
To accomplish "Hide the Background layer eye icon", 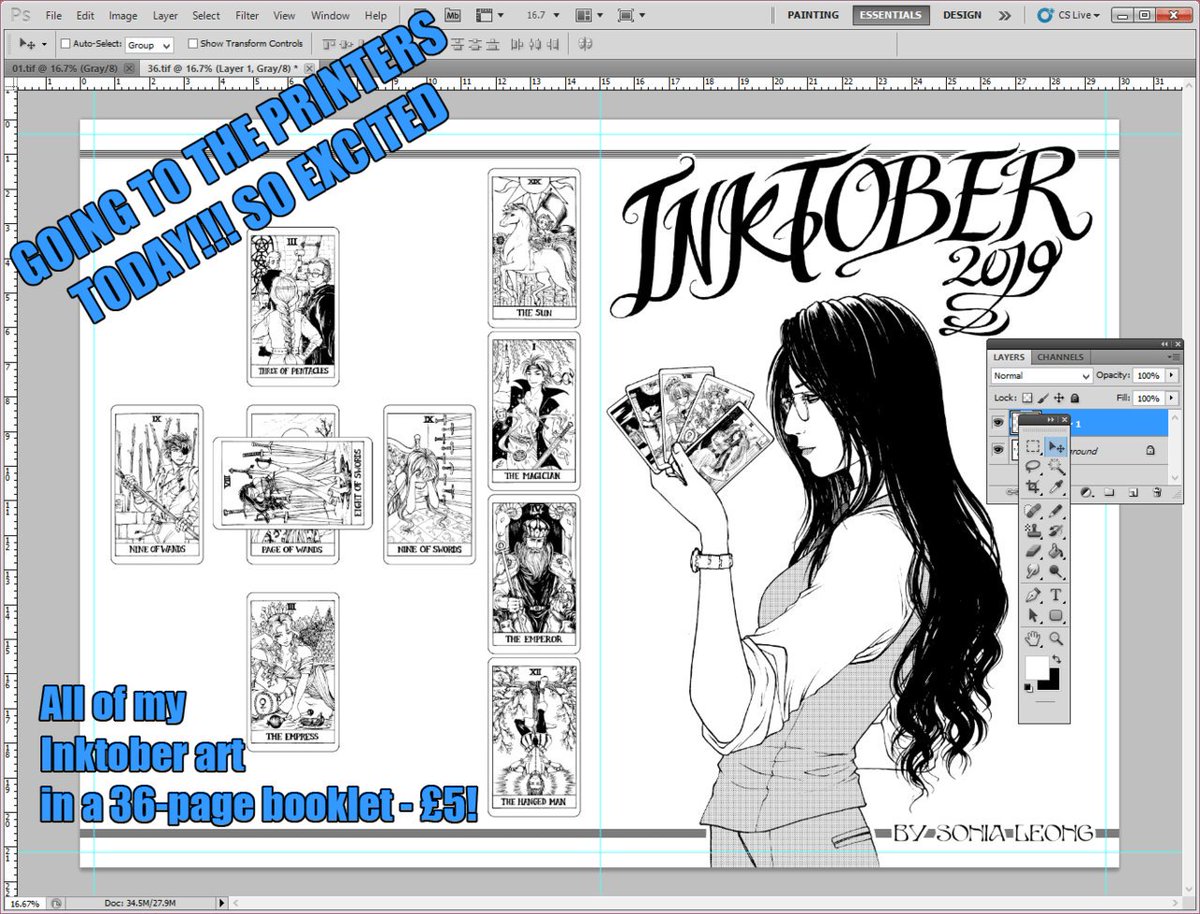I will click(x=997, y=448).
